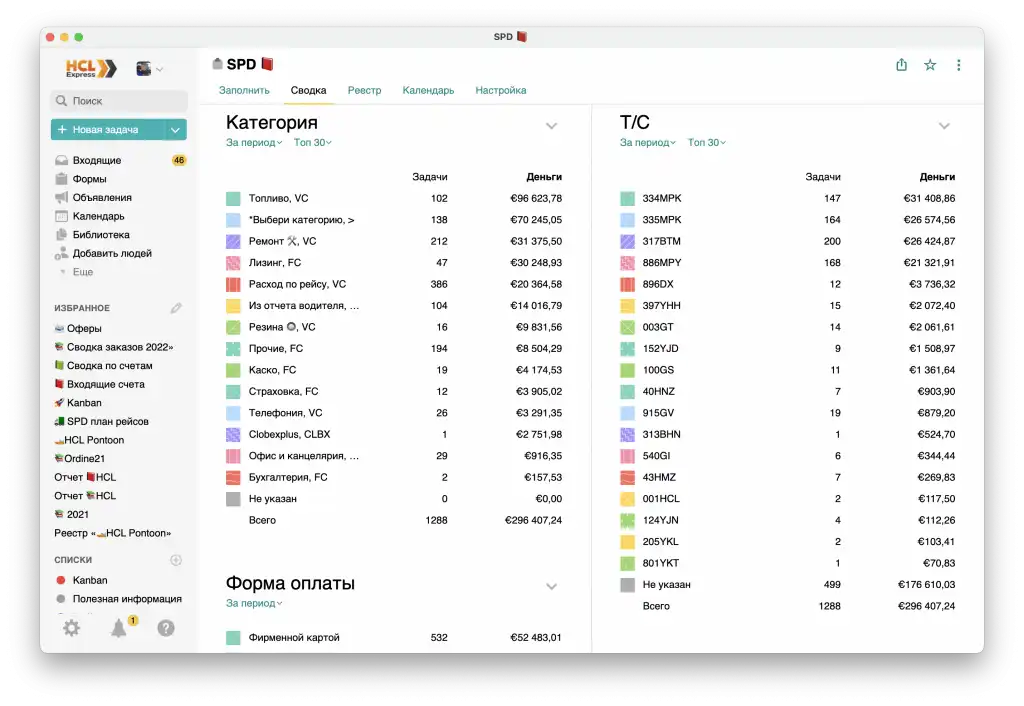Click the lock icon beside SPD title
This screenshot has width=1024, height=706.
coord(217,63)
